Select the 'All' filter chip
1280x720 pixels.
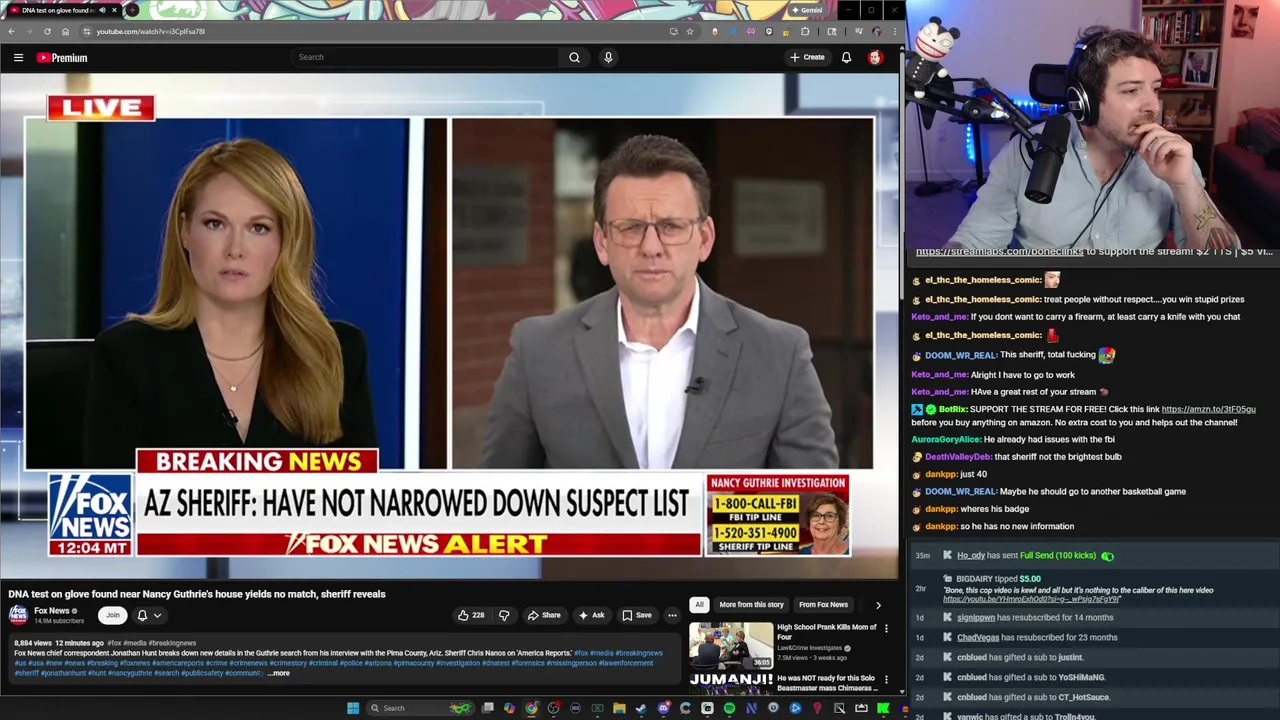(x=699, y=604)
